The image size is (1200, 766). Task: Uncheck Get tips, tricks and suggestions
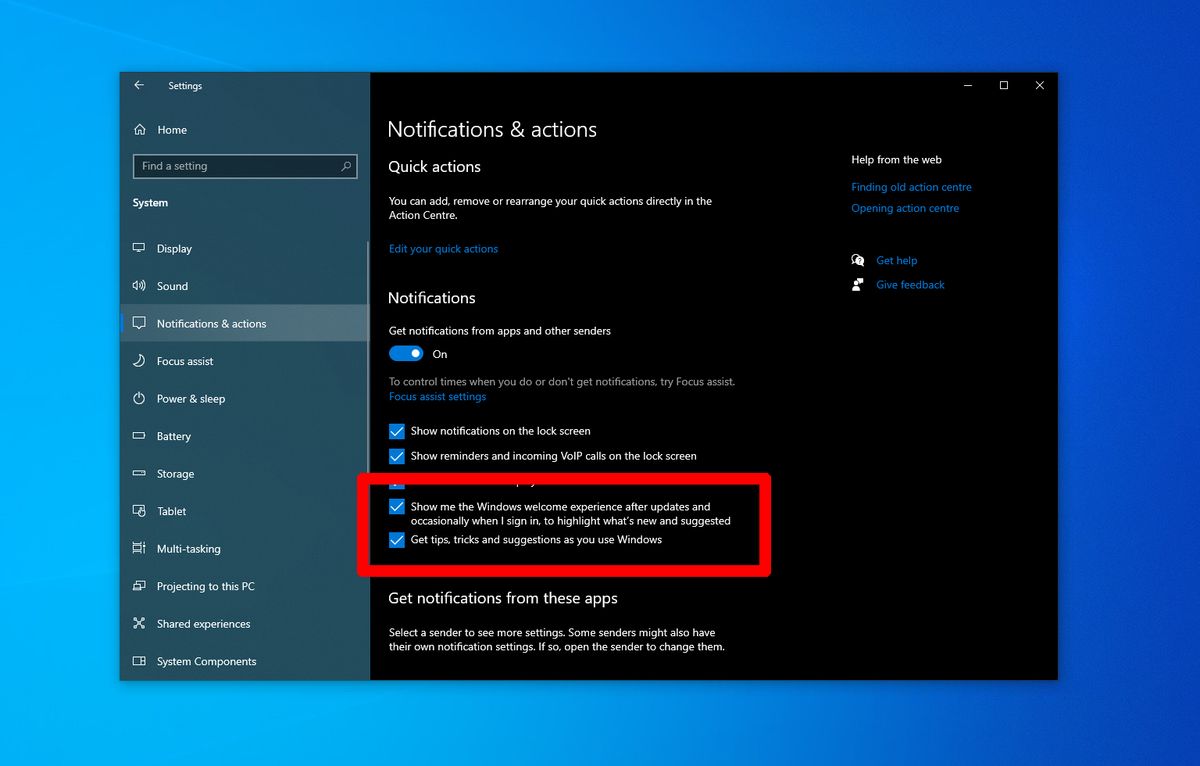397,540
